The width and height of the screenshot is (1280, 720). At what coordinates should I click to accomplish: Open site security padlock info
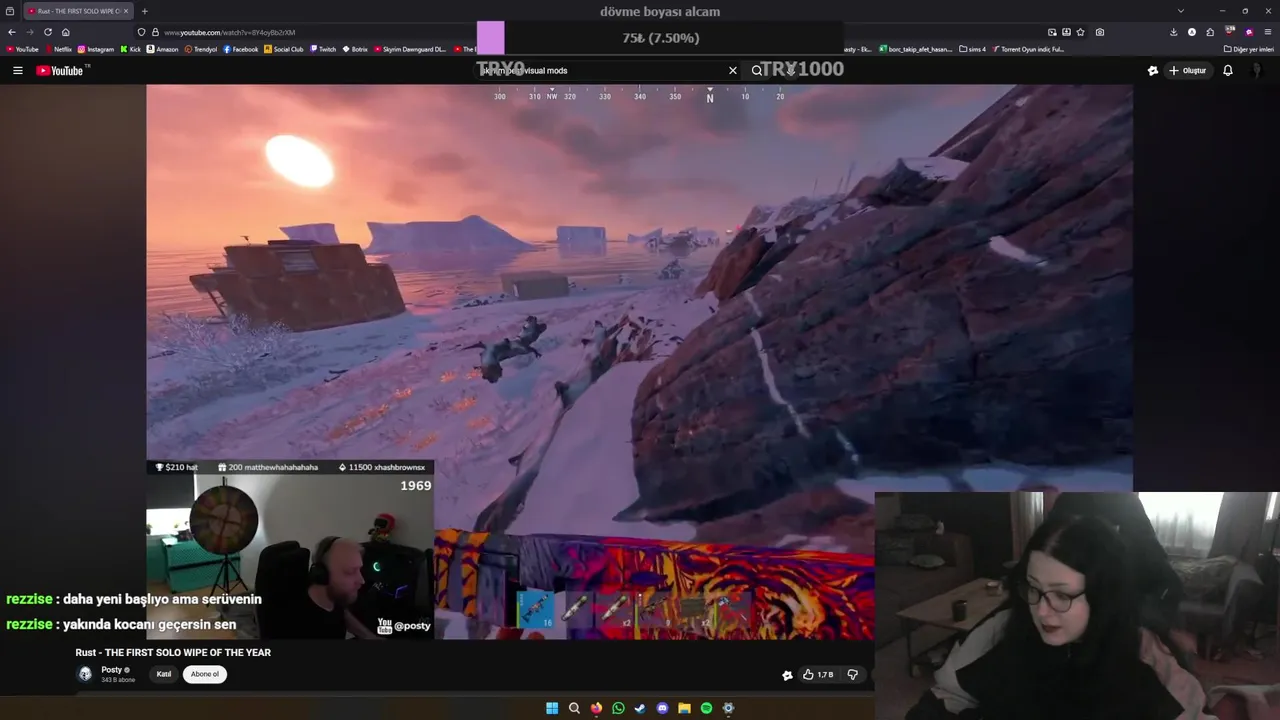(155, 32)
